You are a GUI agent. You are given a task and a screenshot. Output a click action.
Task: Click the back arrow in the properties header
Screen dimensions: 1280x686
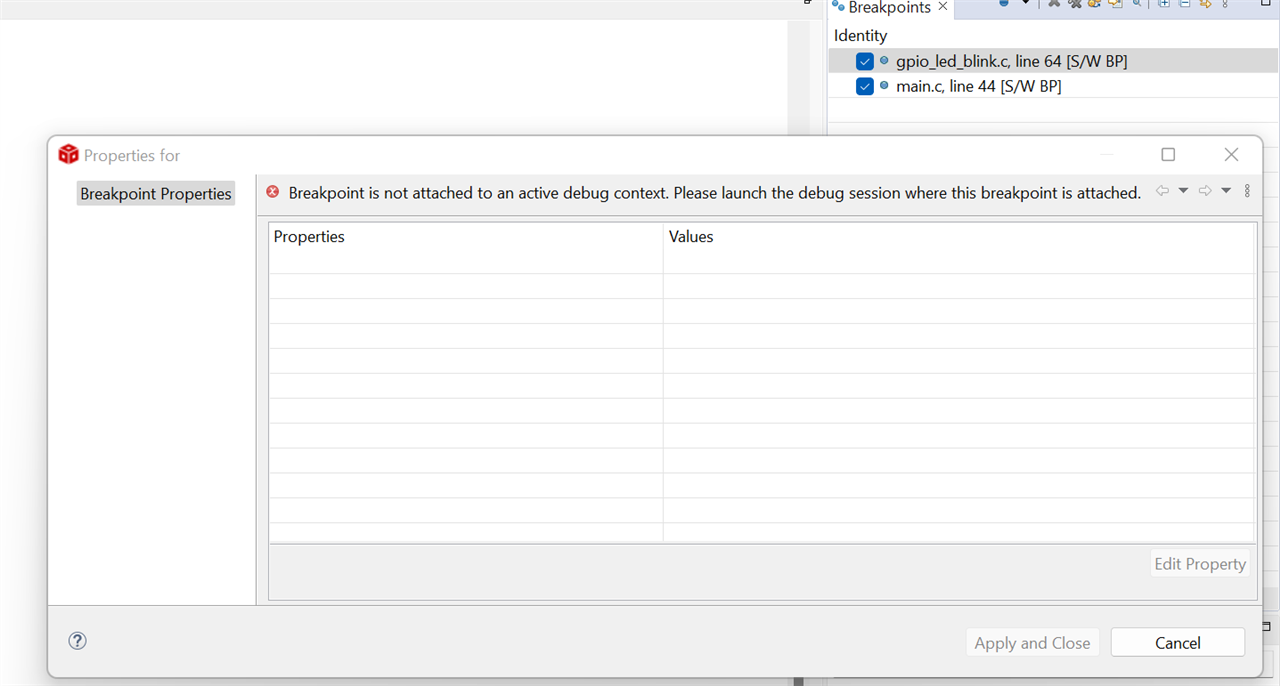[x=1162, y=191]
